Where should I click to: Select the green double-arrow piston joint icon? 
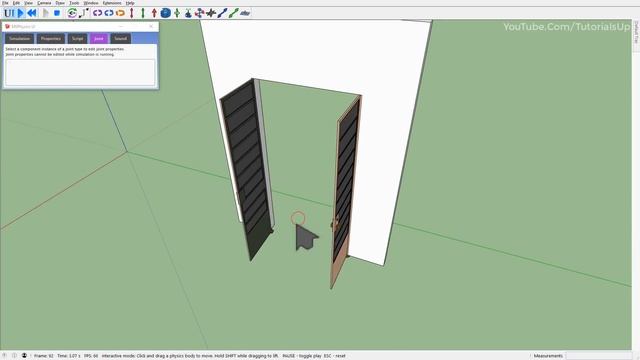(143, 13)
